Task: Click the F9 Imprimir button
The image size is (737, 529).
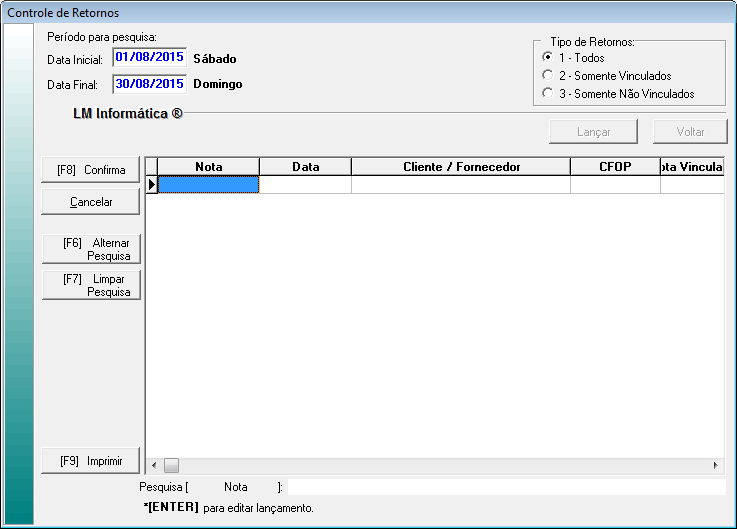Action: point(91,461)
